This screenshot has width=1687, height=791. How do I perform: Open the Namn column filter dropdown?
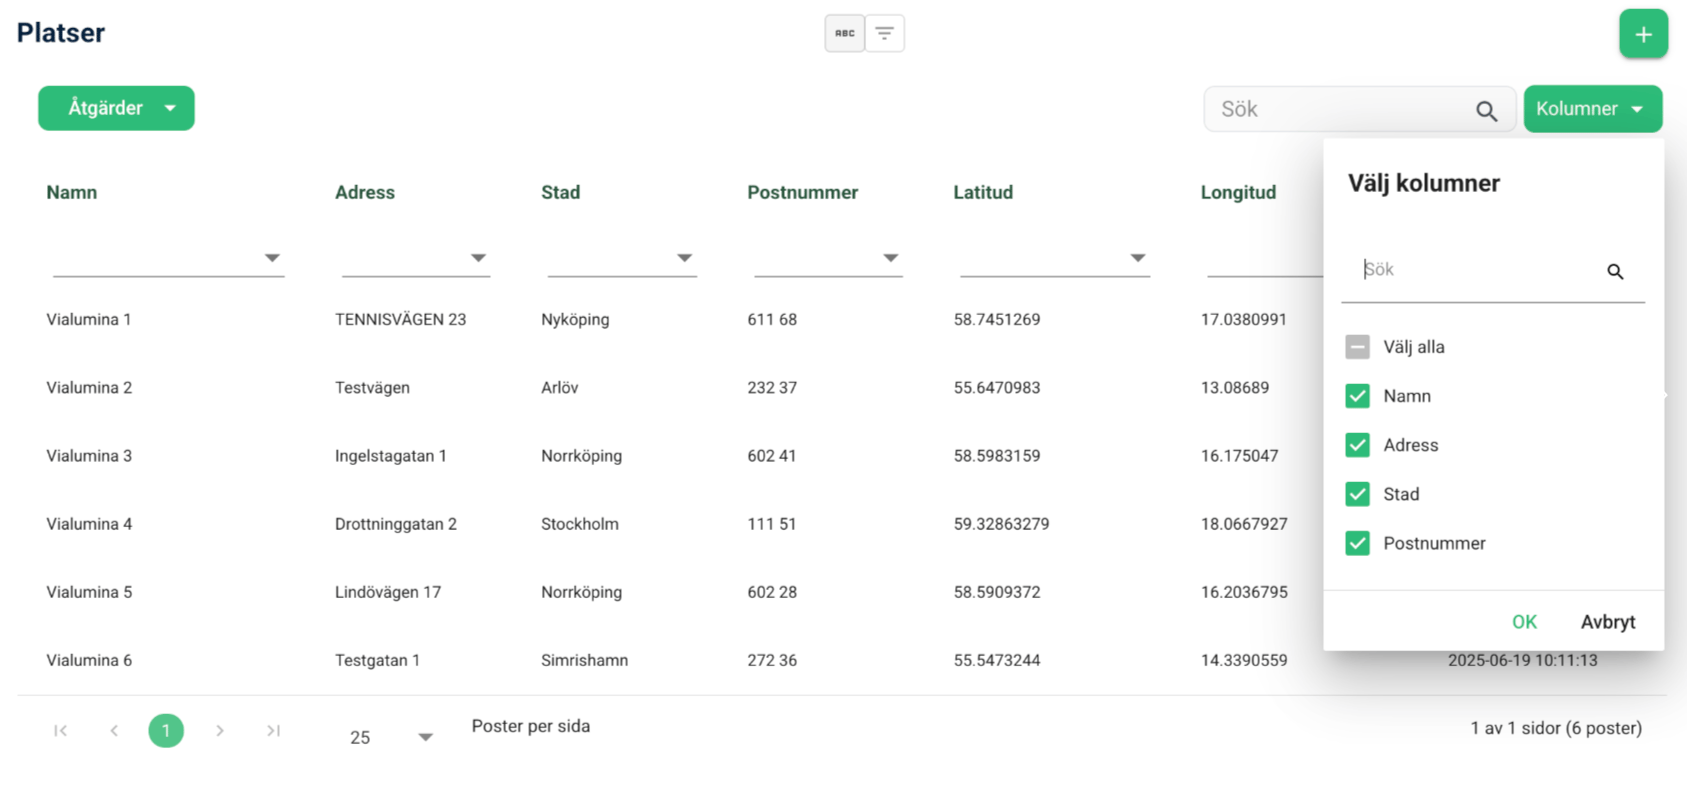(272, 258)
